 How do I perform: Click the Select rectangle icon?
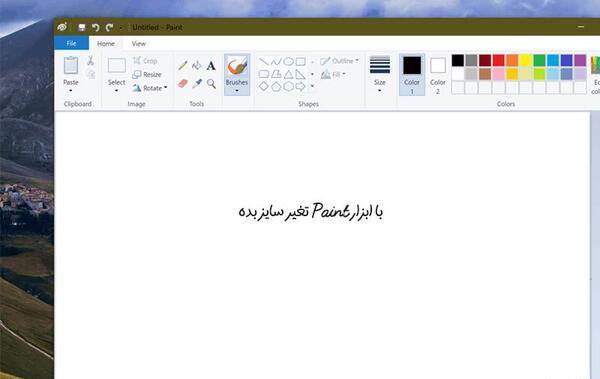pyautogui.click(x=117, y=65)
